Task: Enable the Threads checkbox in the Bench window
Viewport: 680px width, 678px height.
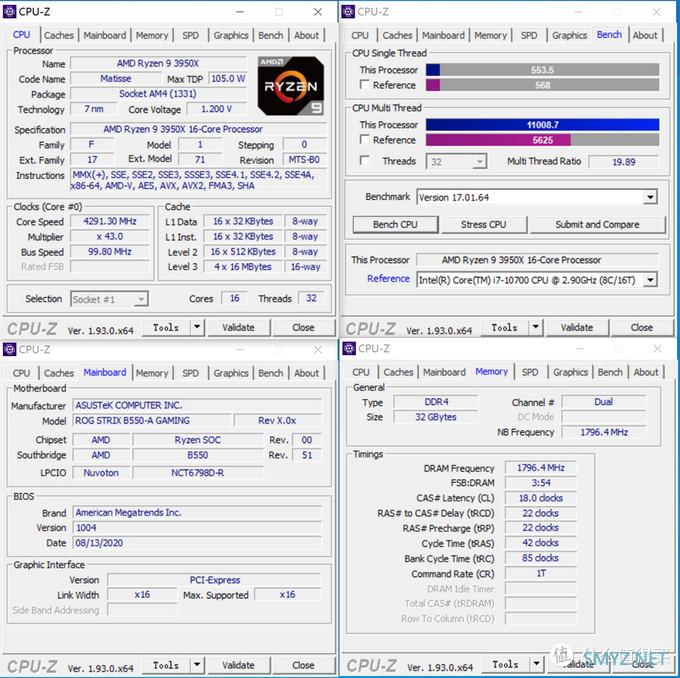Action: coord(365,160)
